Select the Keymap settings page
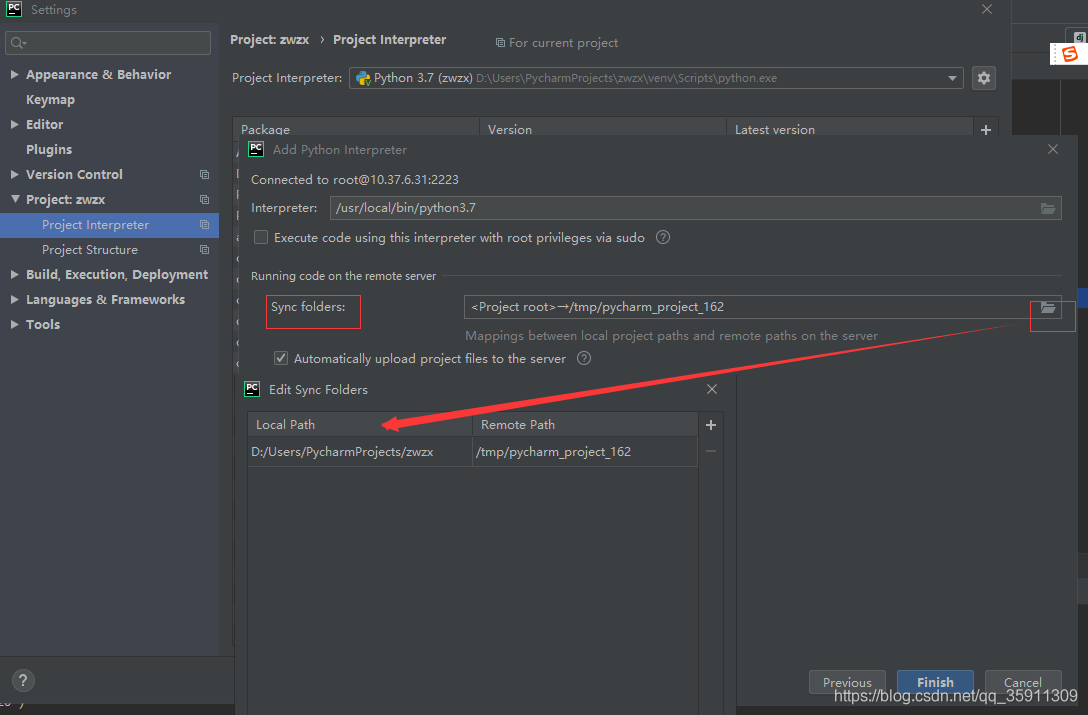The width and height of the screenshot is (1088, 715). click(50, 99)
